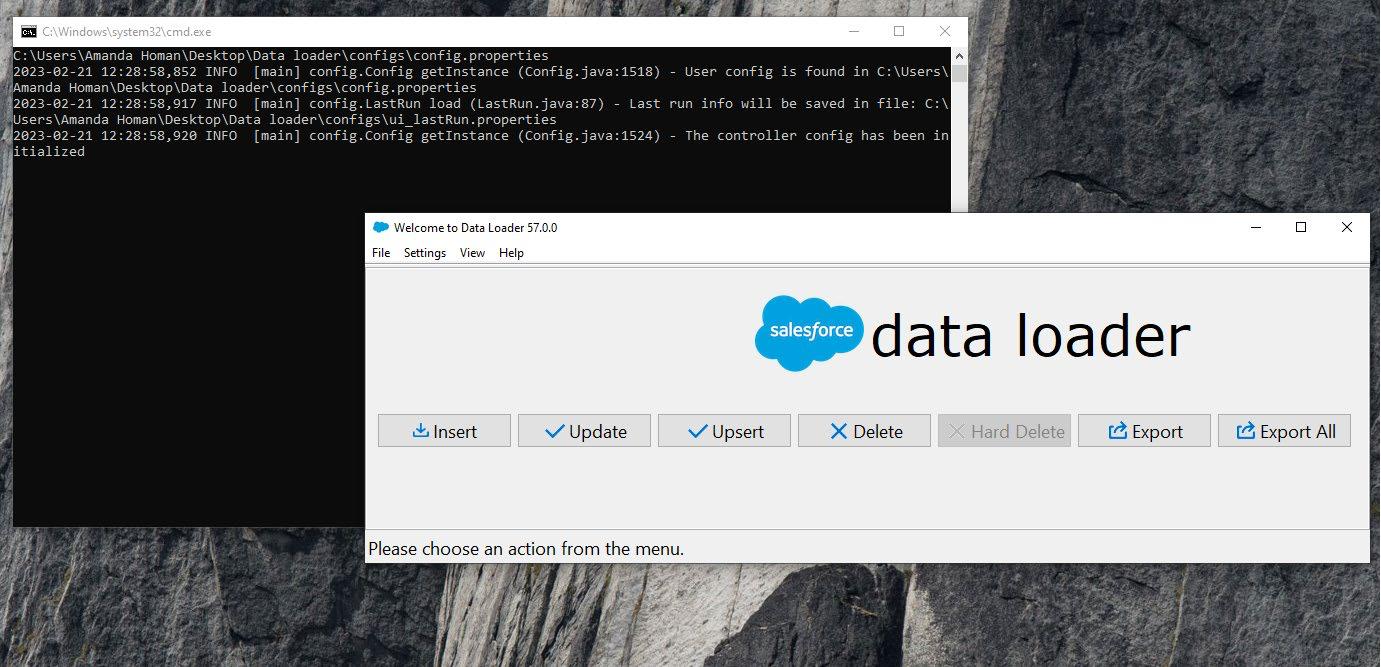The width and height of the screenshot is (1381, 667).
Task: Maximize the Data Loader window
Action: 1301,228
